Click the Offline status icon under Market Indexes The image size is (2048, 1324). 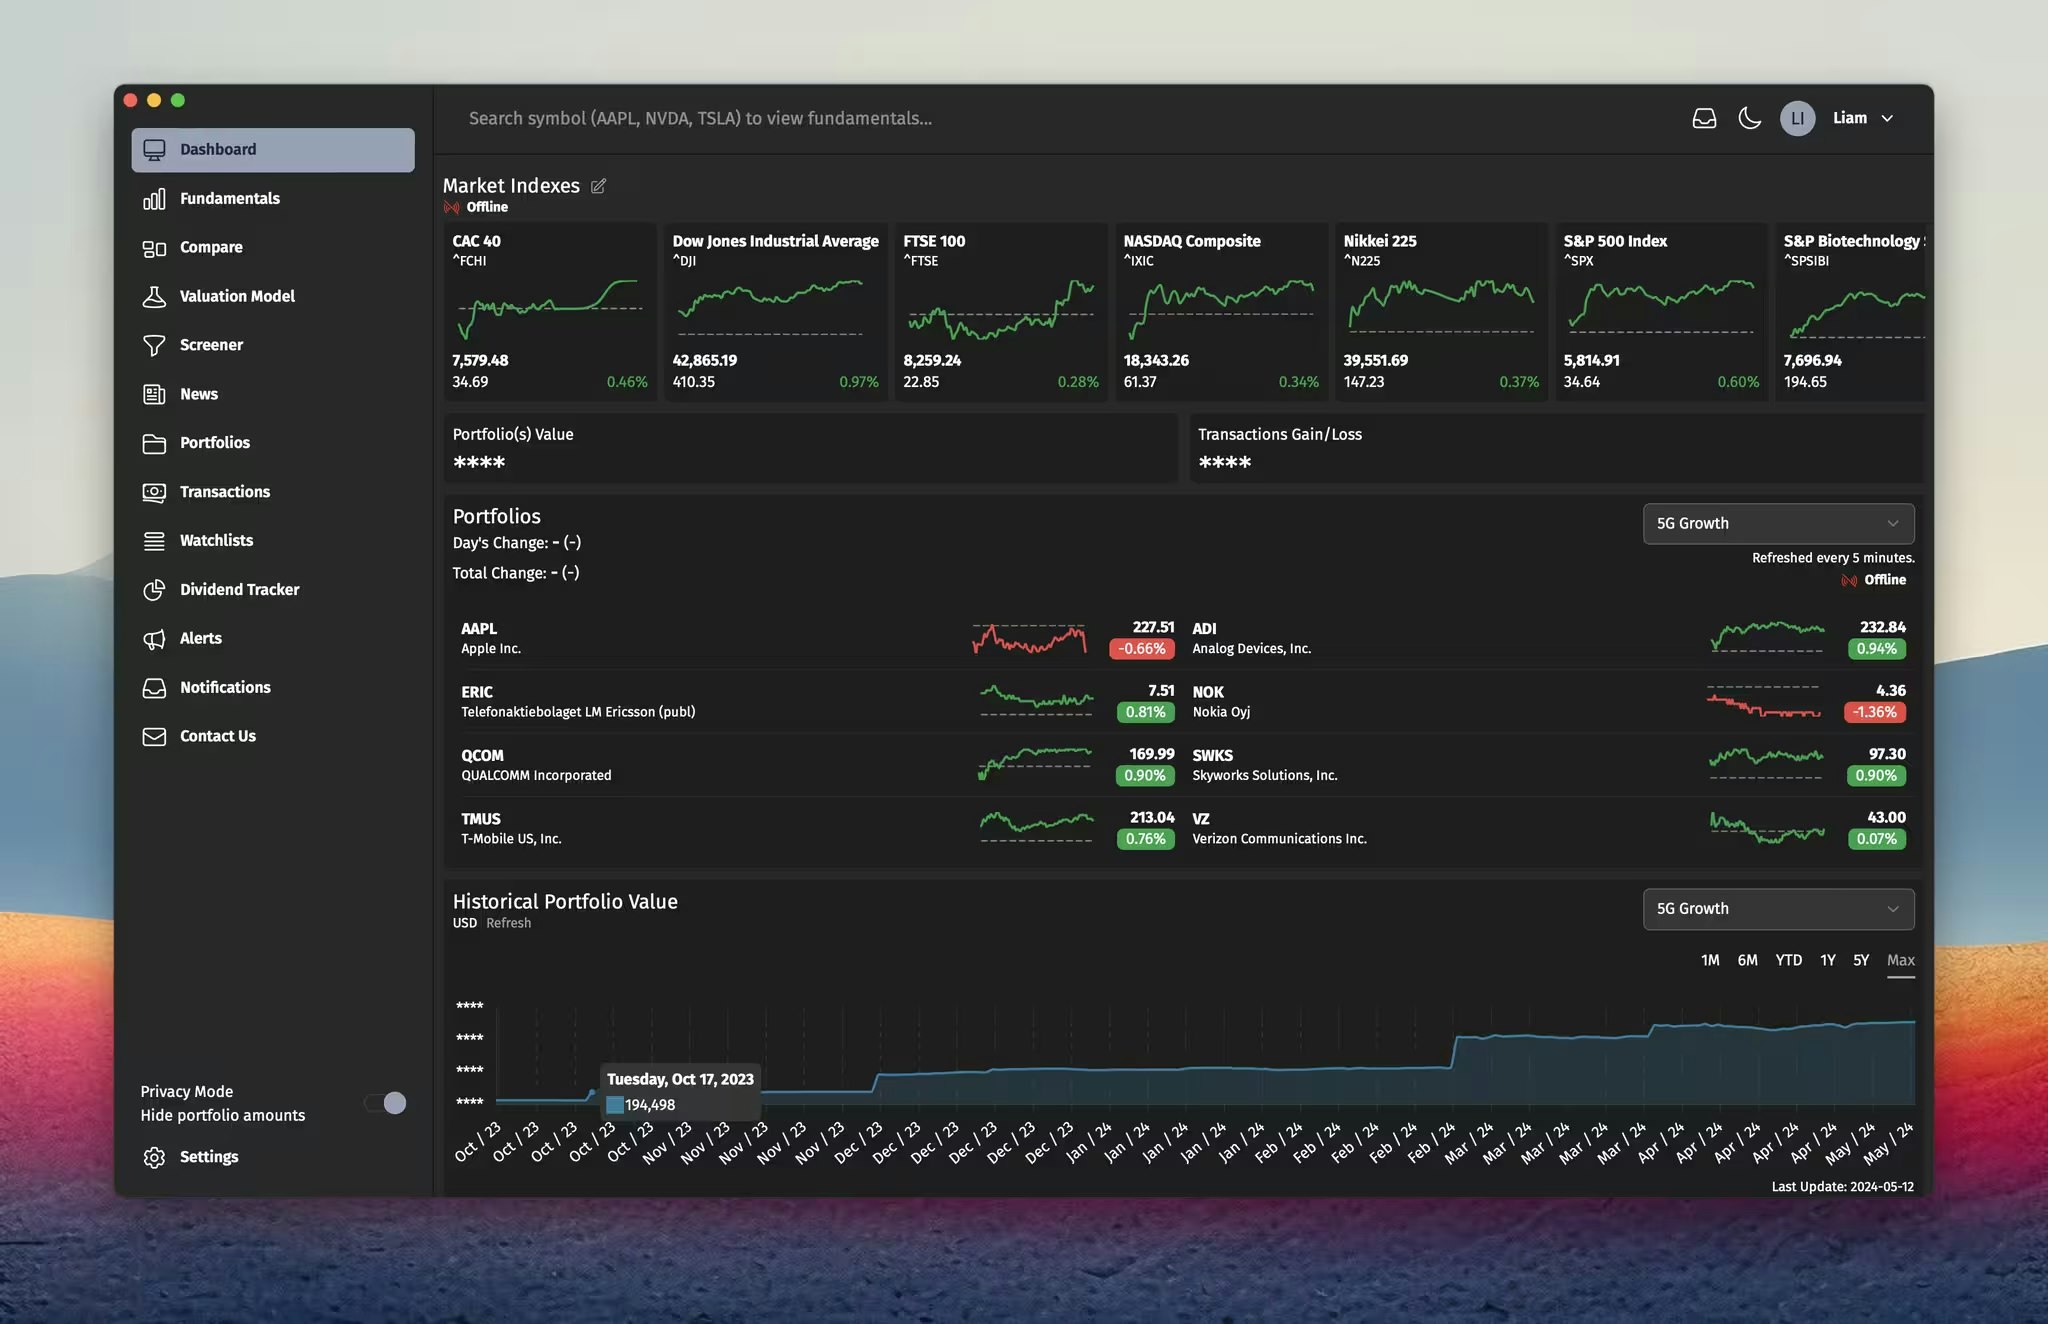(x=452, y=207)
